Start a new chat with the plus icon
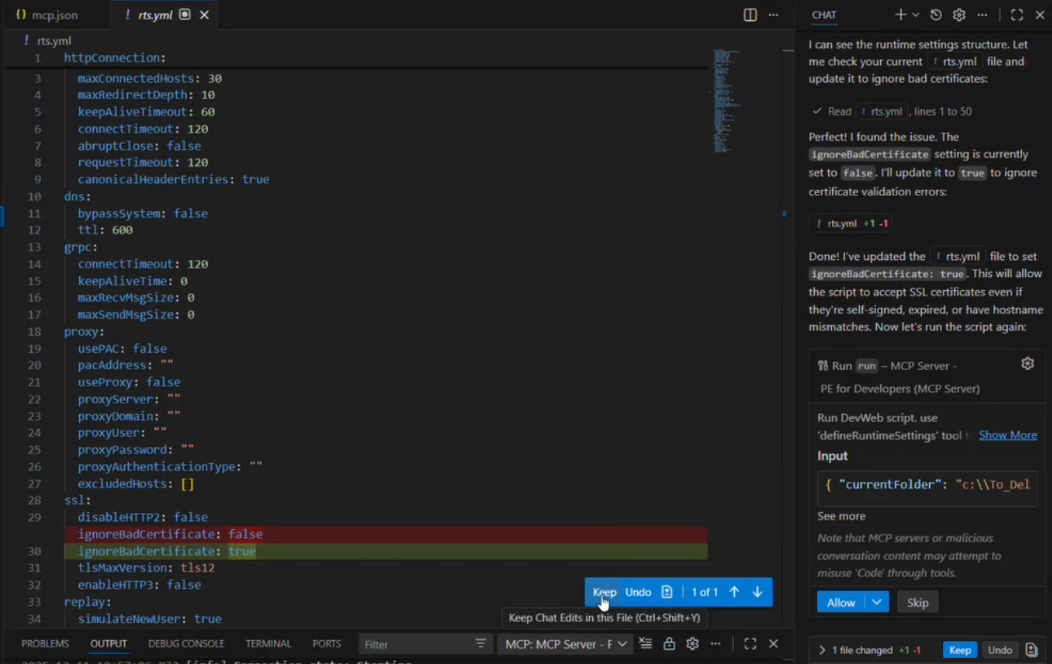This screenshot has height=664, width=1052. (900, 15)
